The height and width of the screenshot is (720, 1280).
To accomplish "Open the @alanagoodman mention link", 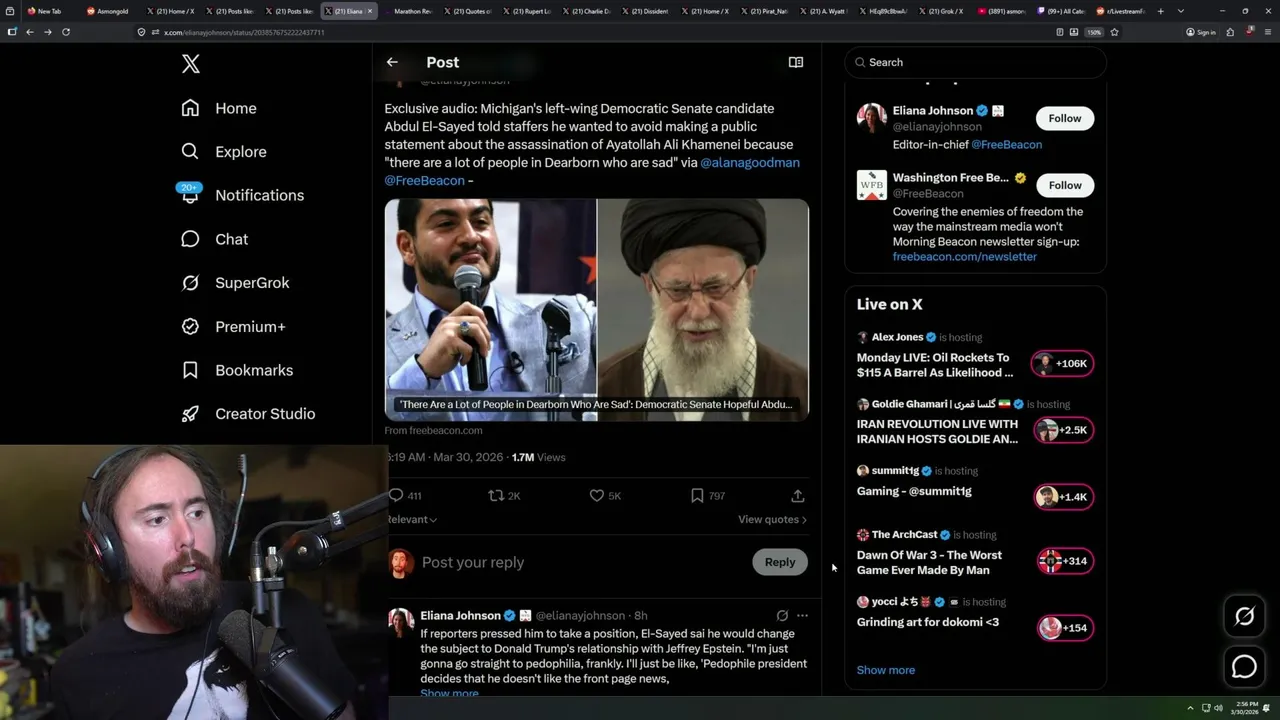I will point(750,162).
